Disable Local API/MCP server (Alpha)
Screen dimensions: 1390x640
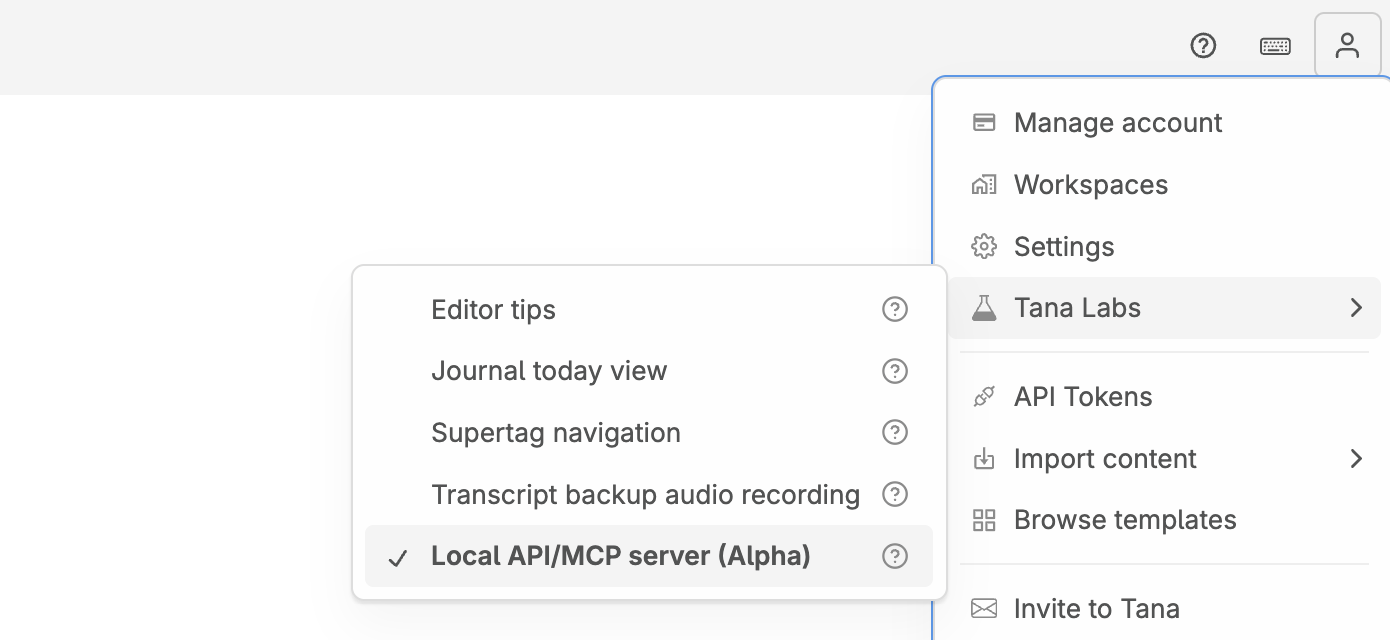point(620,556)
